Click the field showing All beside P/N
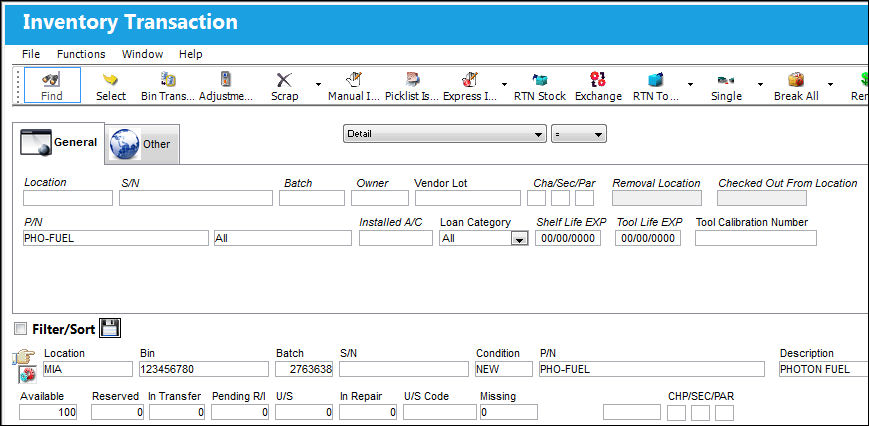 point(283,238)
